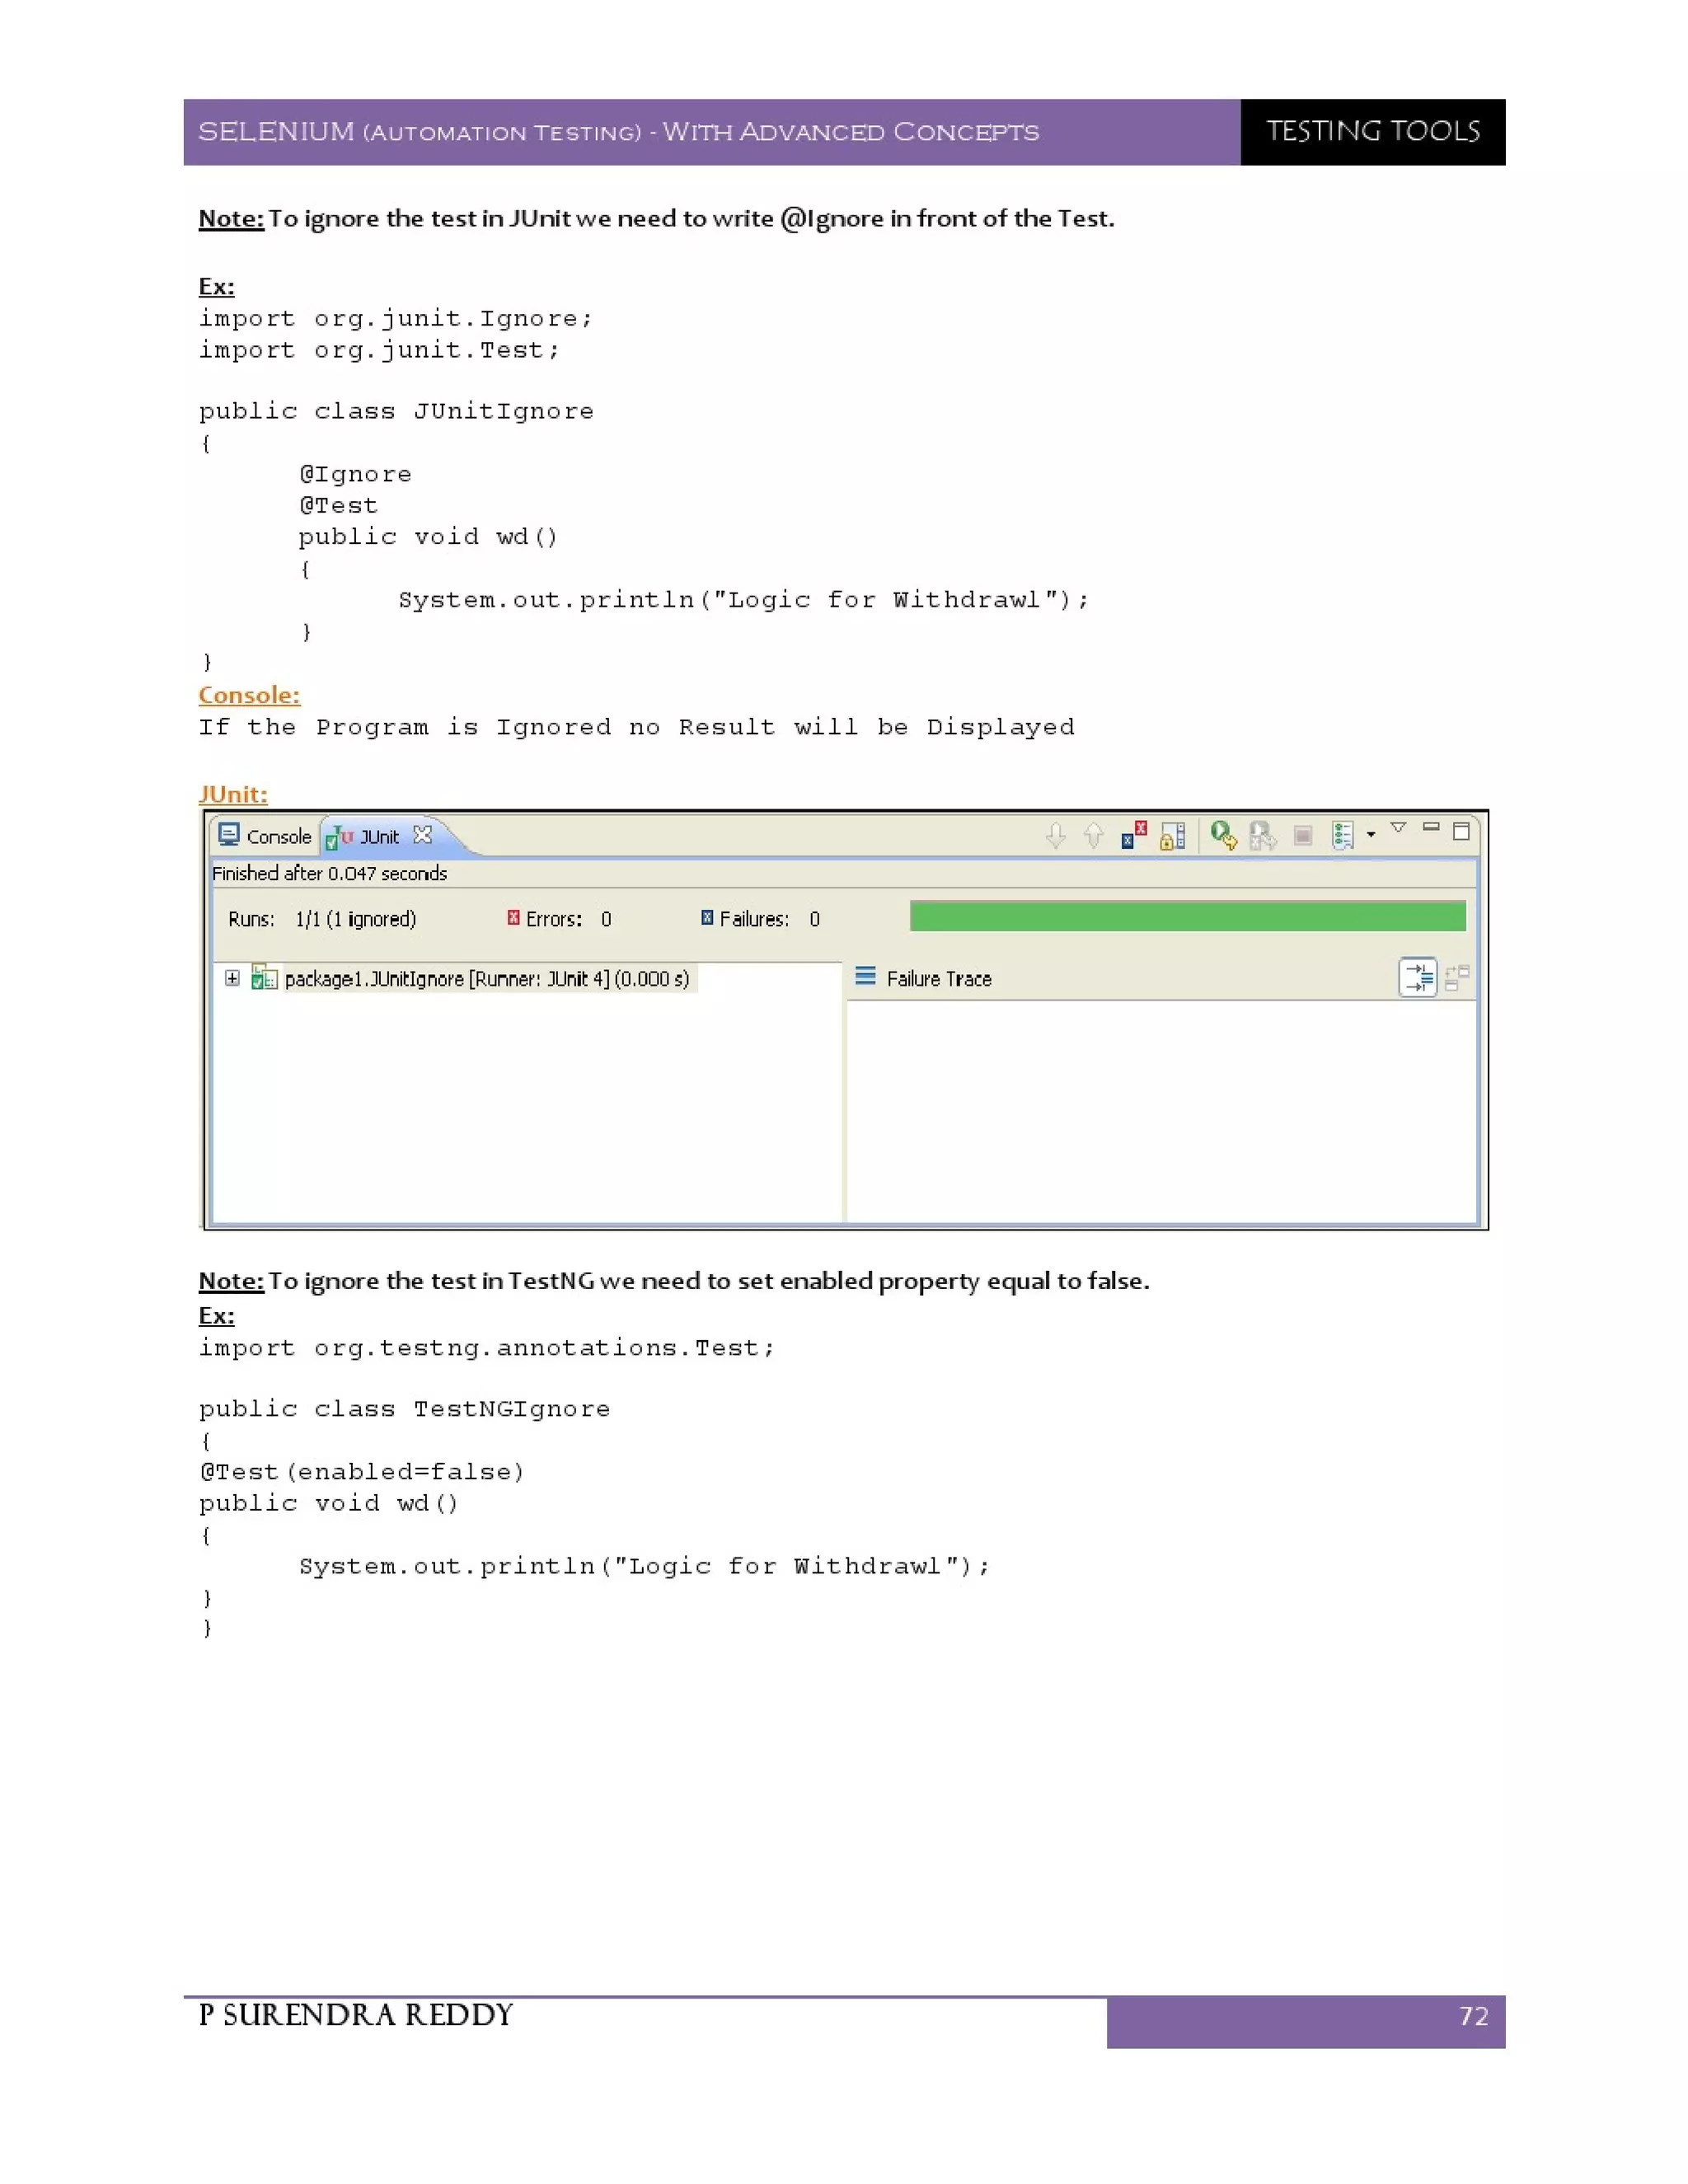Click '@Test(enabled=false)' code line

pyautogui.click(x=361, y=1472)
